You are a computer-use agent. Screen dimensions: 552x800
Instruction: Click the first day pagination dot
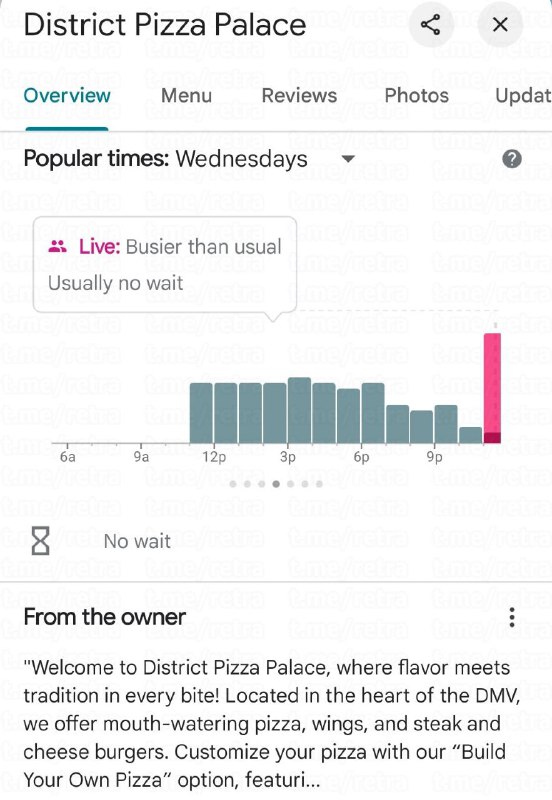click(233, 484)
